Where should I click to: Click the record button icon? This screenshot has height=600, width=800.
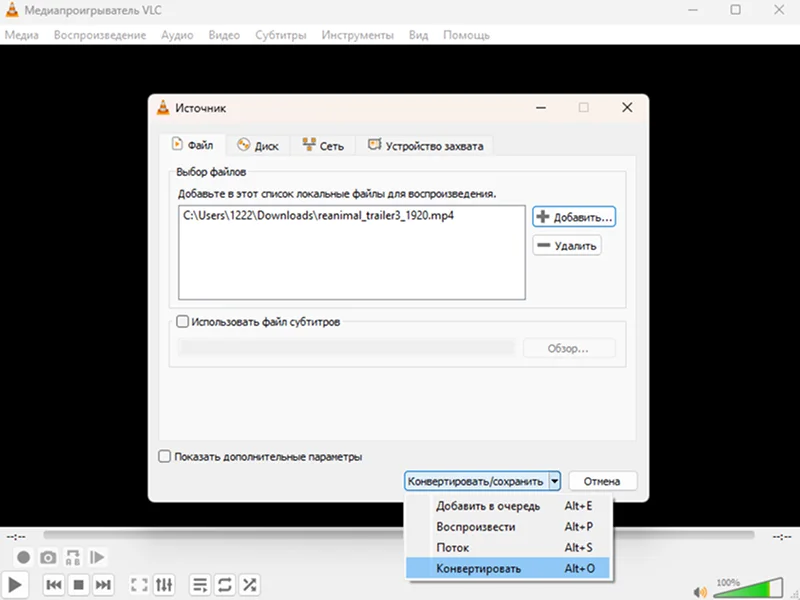pyautogui.click(x=23, y=557)
